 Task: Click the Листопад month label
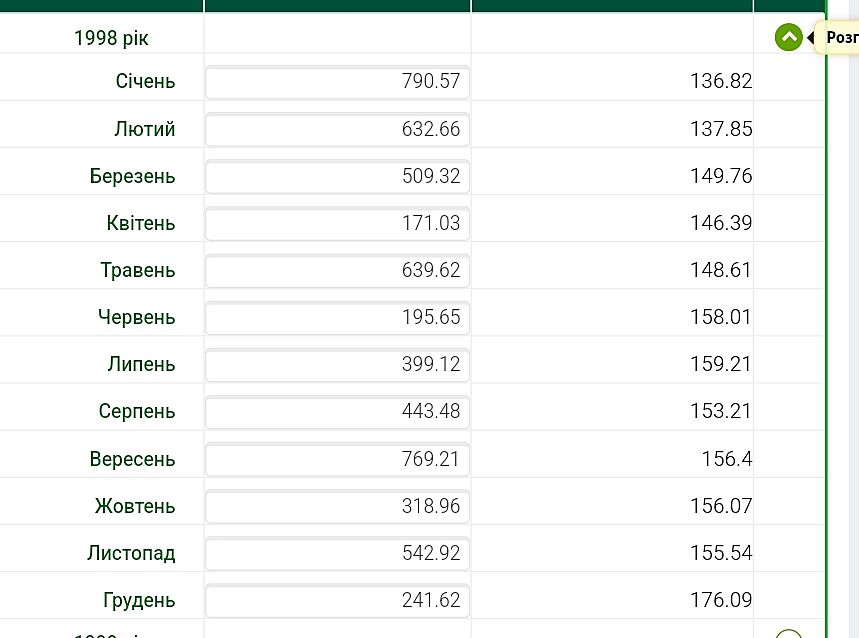pyautogui.click(x=131, y=553)
